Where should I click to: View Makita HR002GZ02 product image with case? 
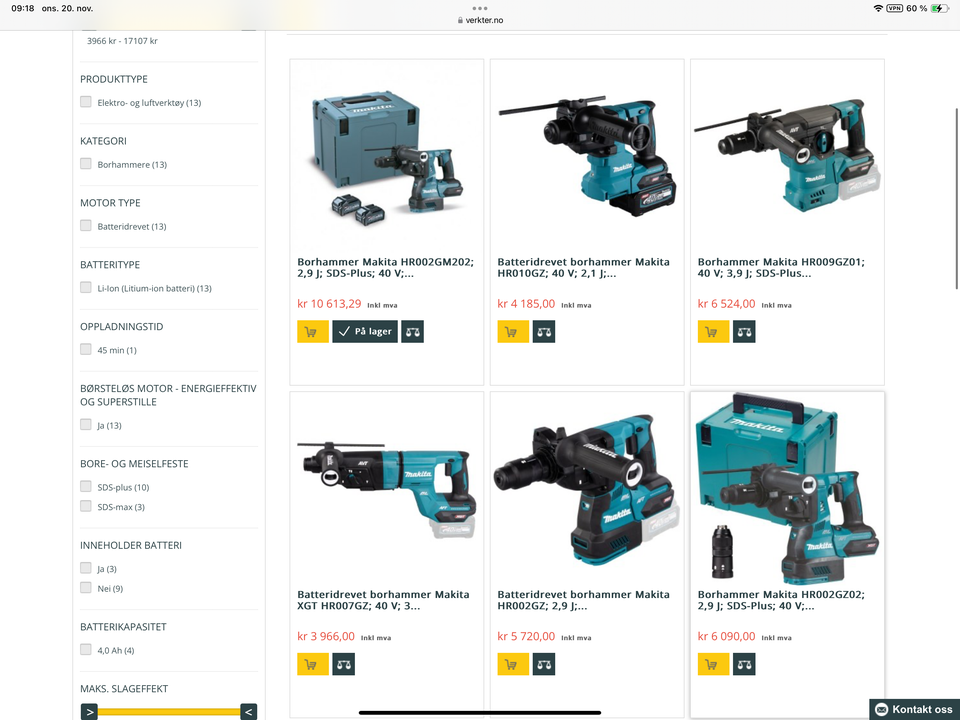pos(787,488)
